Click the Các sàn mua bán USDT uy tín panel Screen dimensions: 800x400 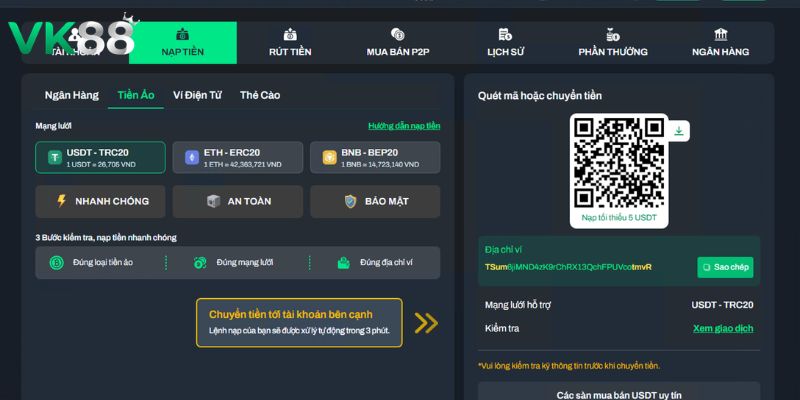pos(619,391)
